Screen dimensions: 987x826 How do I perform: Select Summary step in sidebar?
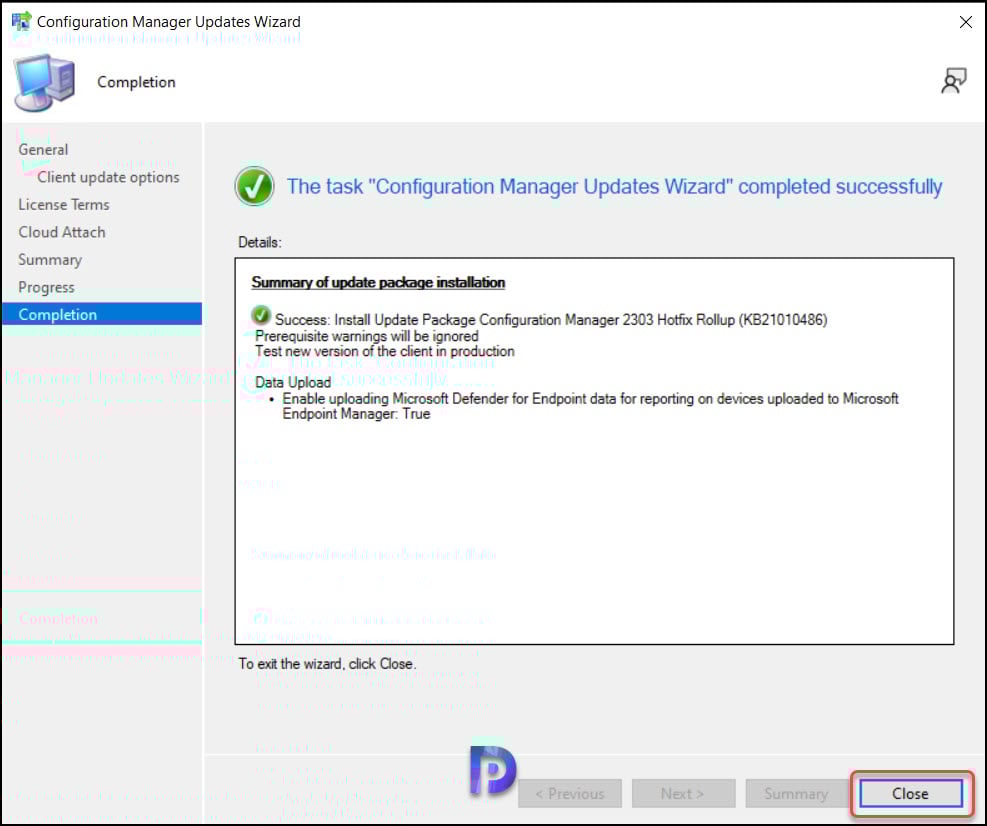(x=50, y=260)
